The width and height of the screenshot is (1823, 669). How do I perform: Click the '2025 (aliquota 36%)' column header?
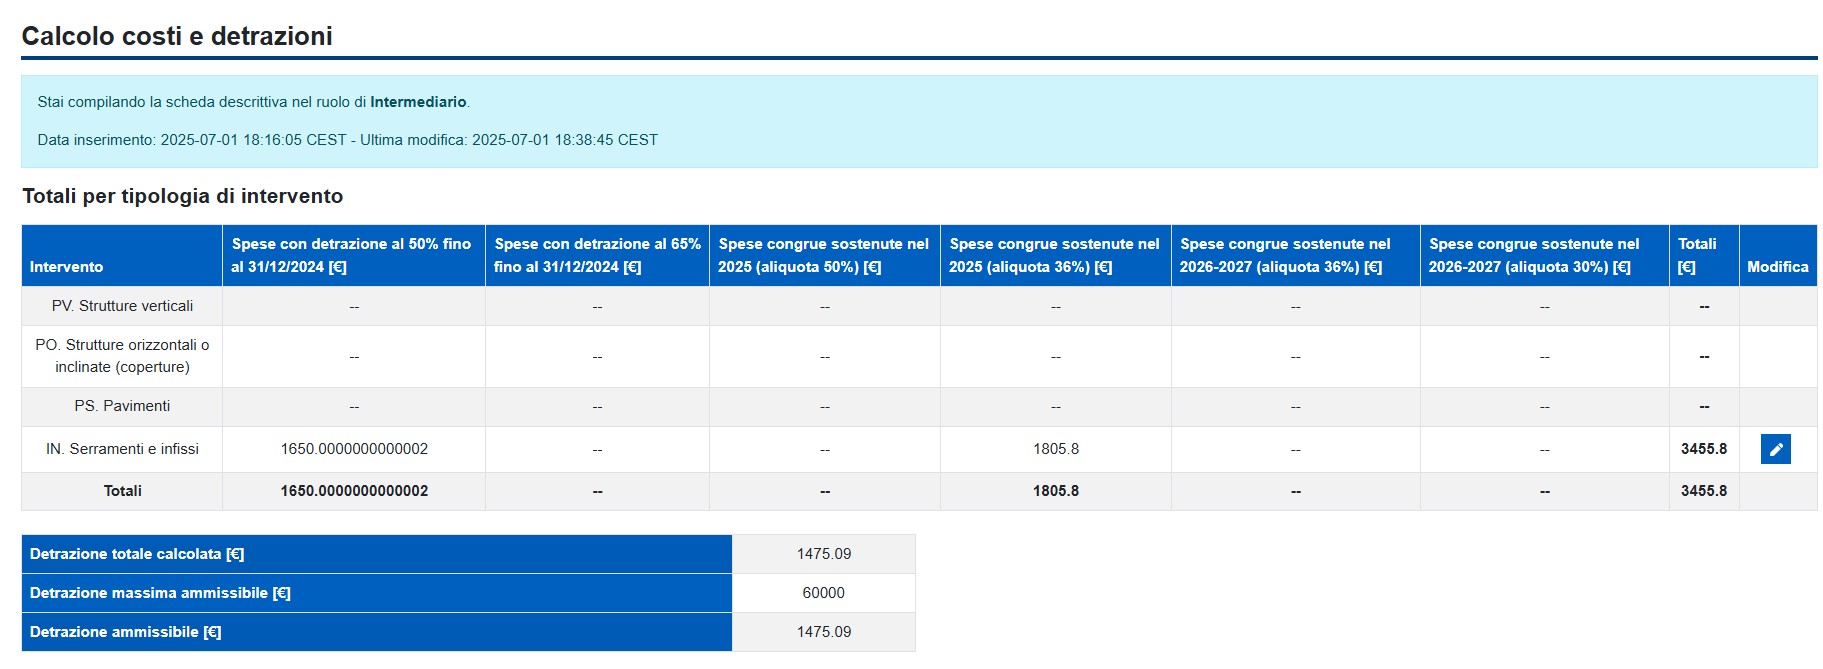point(1054,255)
